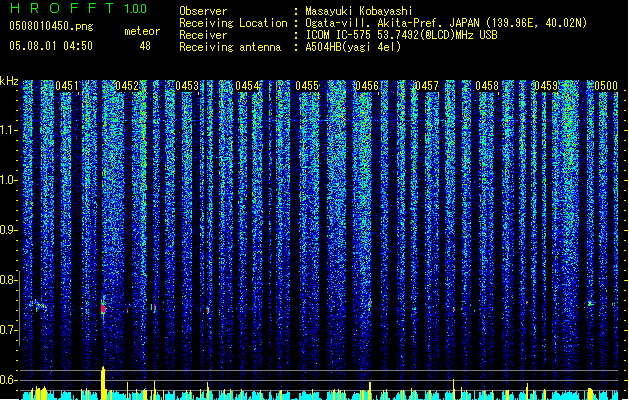Click the 0455 time marker
Image resolution: width=629 pixels, height=400 pixels.
307,86
